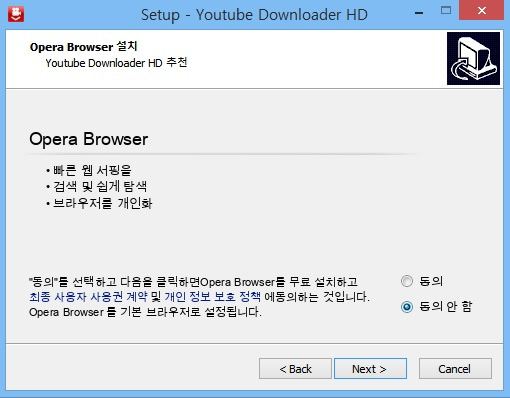
Task: Close the setup window
Action: pos(482,11)
